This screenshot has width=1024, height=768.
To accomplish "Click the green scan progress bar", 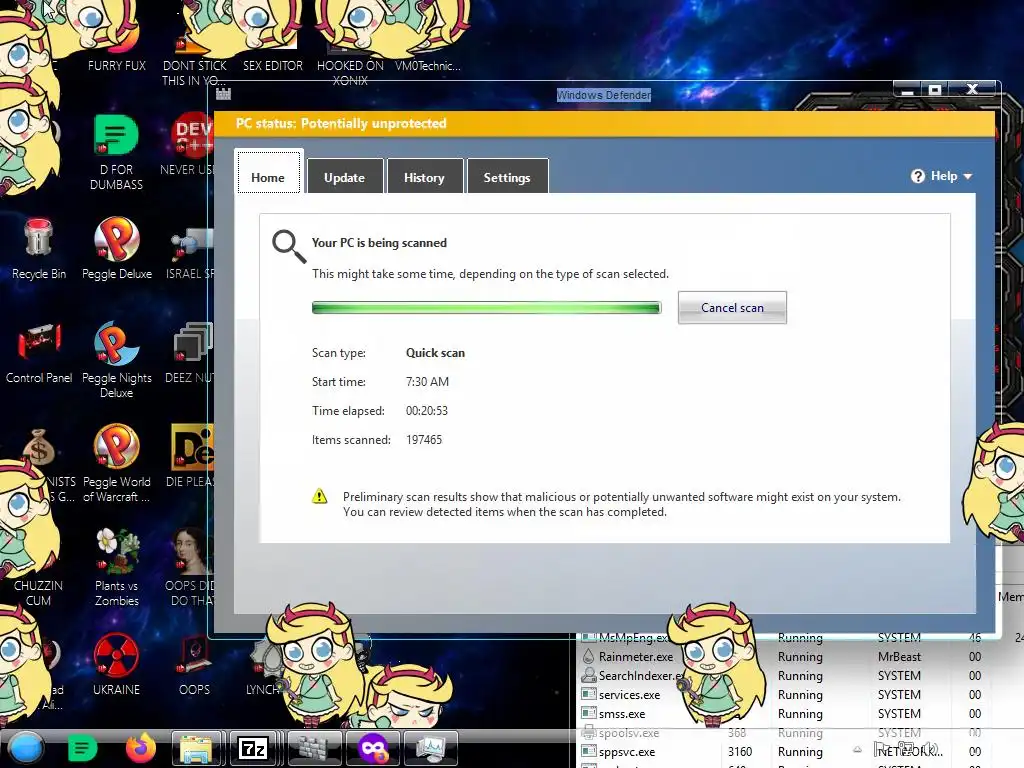I will pyautogui.click(x=487, y=308).
